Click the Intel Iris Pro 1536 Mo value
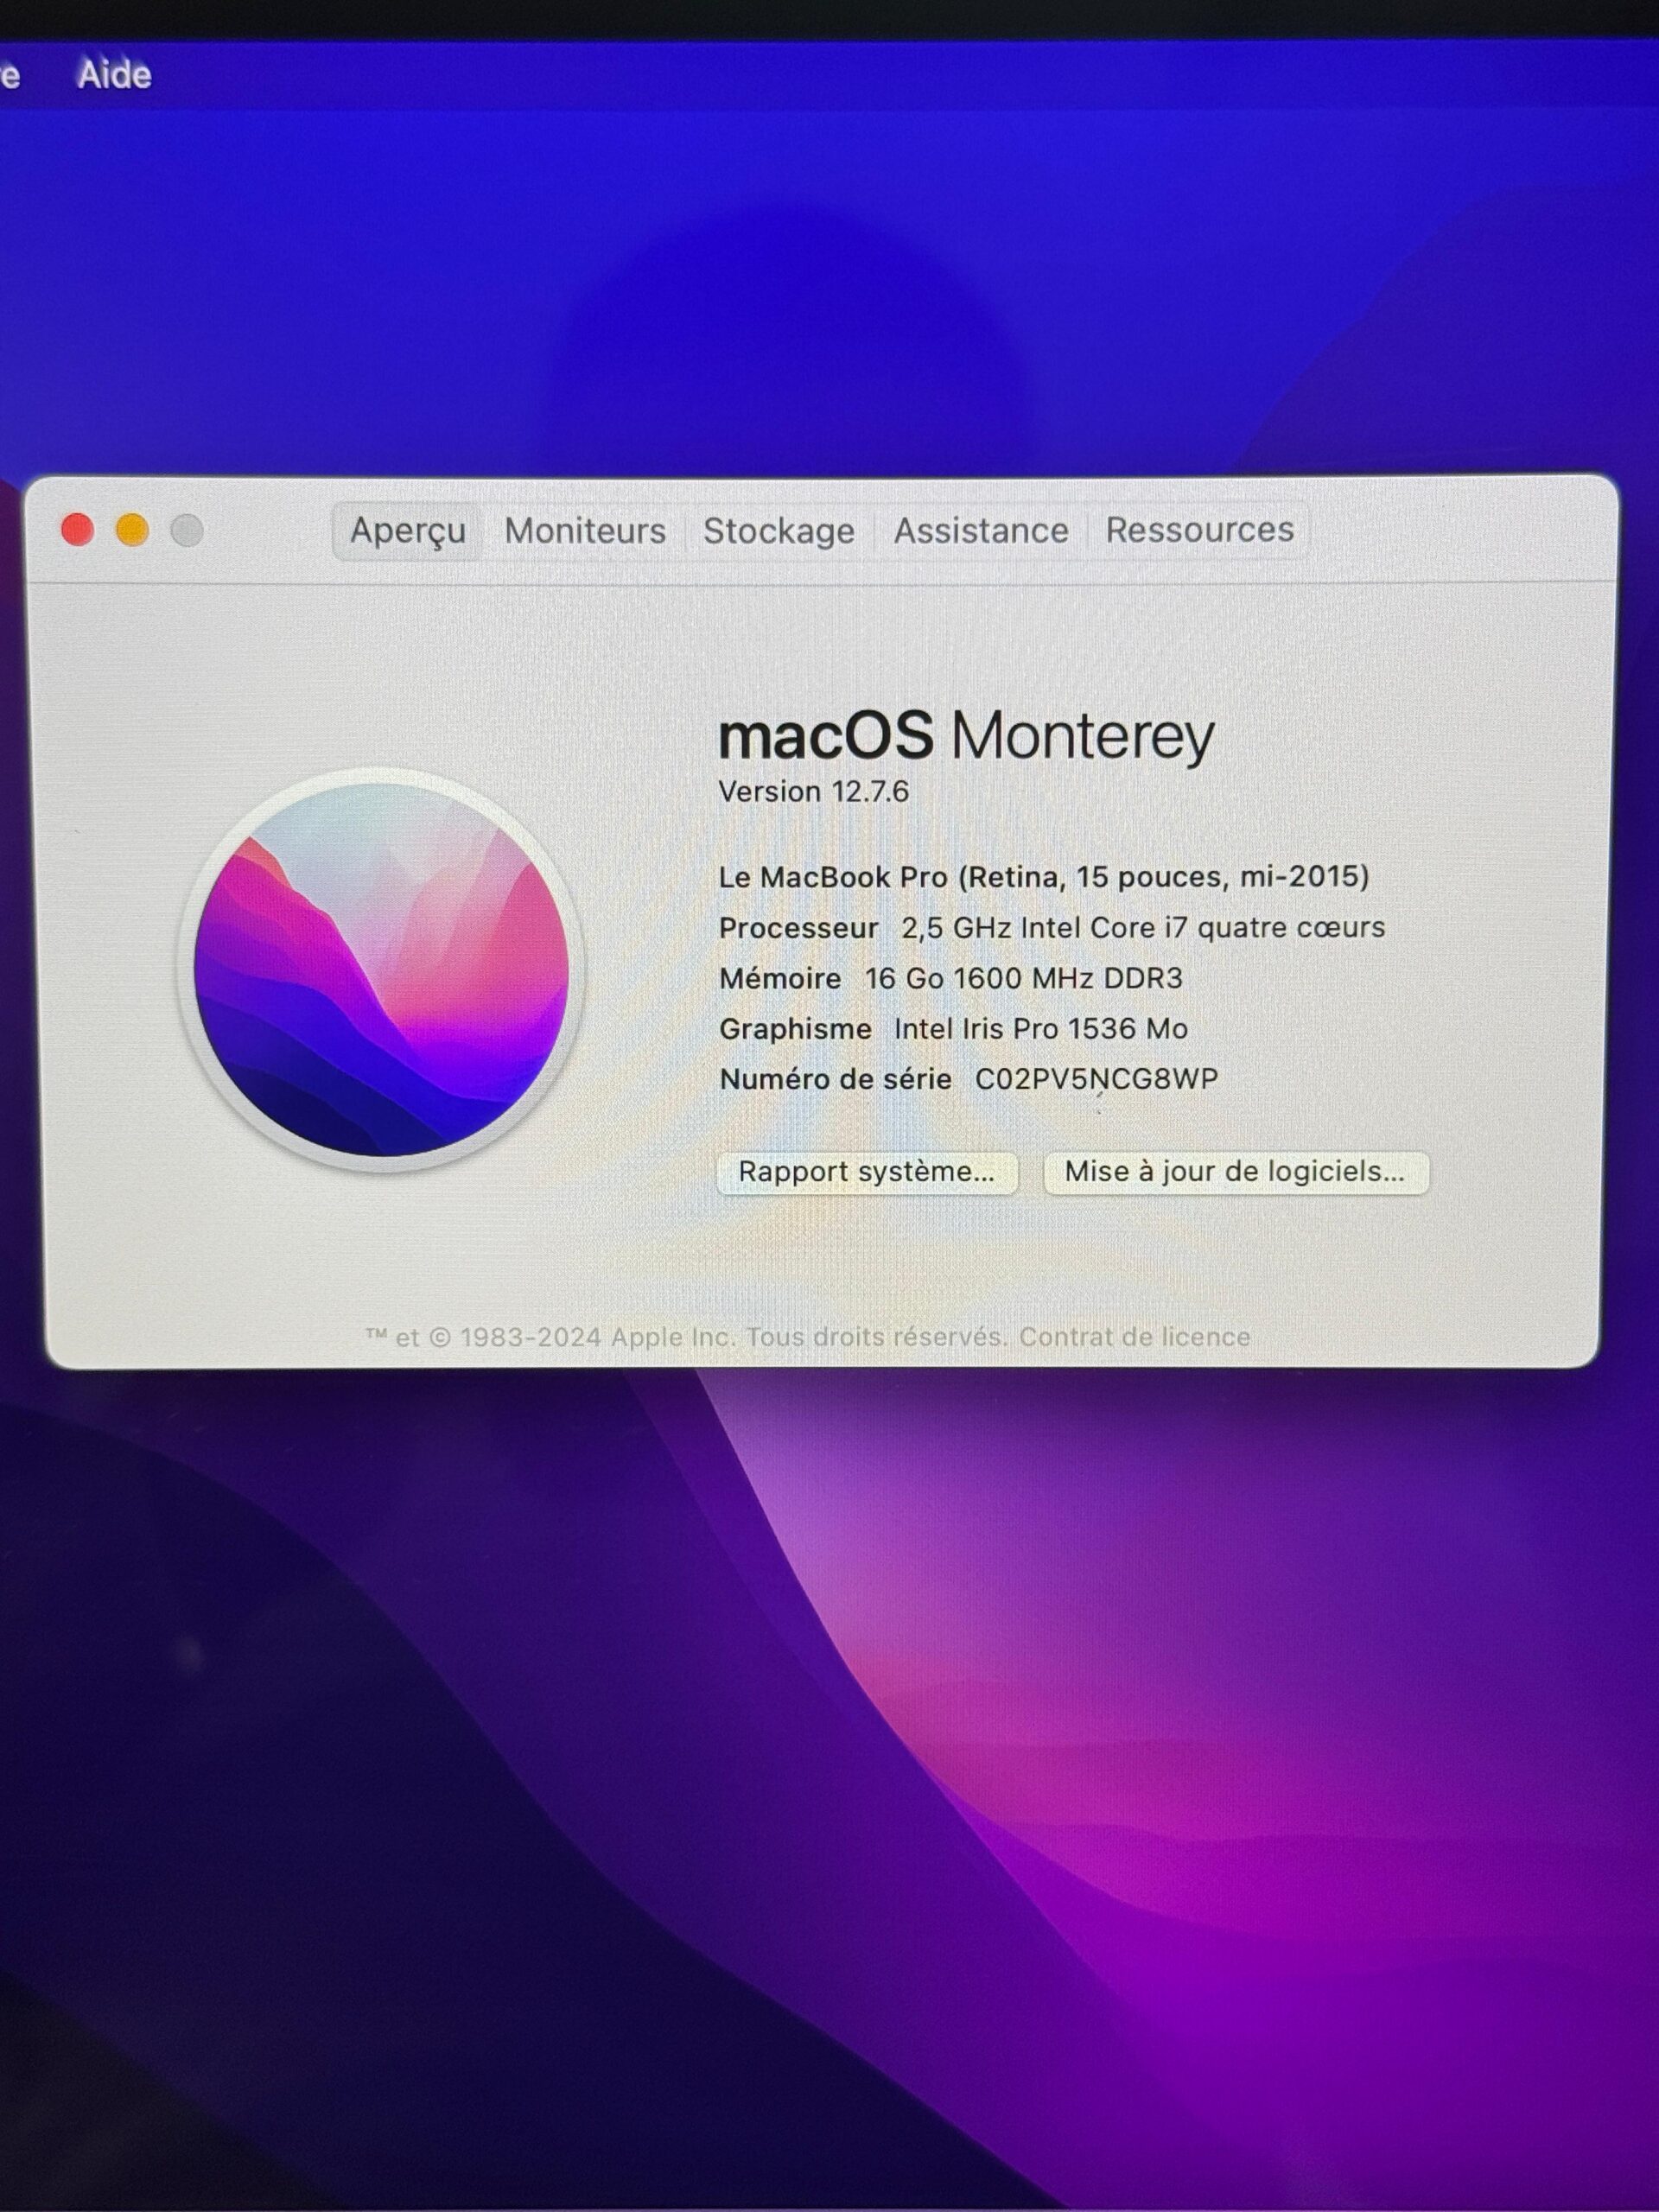This screenshot has height=2212, width=1659. (x=1041, y=1029)
